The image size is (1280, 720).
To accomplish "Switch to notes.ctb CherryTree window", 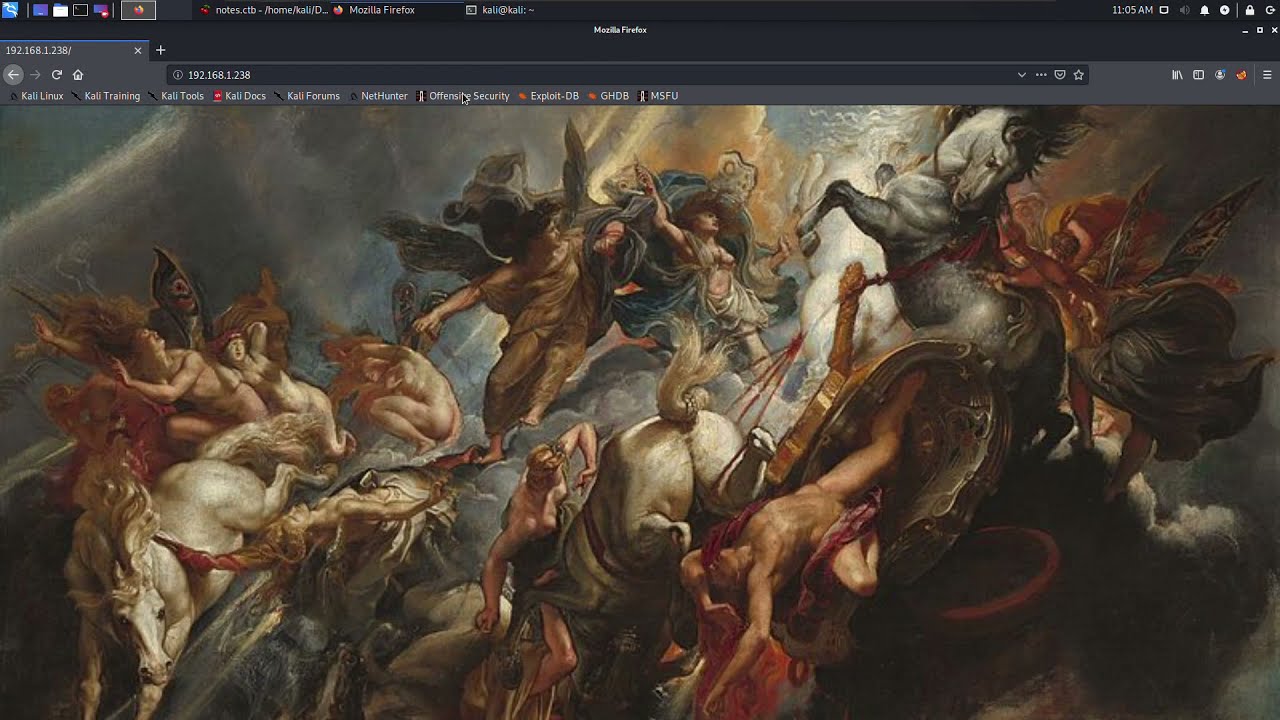I will click(x=264, y=10).
